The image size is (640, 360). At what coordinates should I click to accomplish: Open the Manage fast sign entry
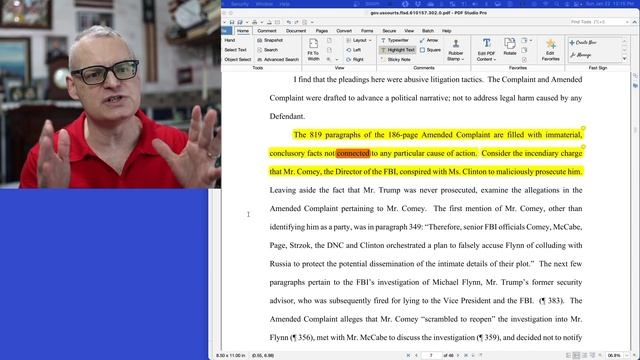581,55
